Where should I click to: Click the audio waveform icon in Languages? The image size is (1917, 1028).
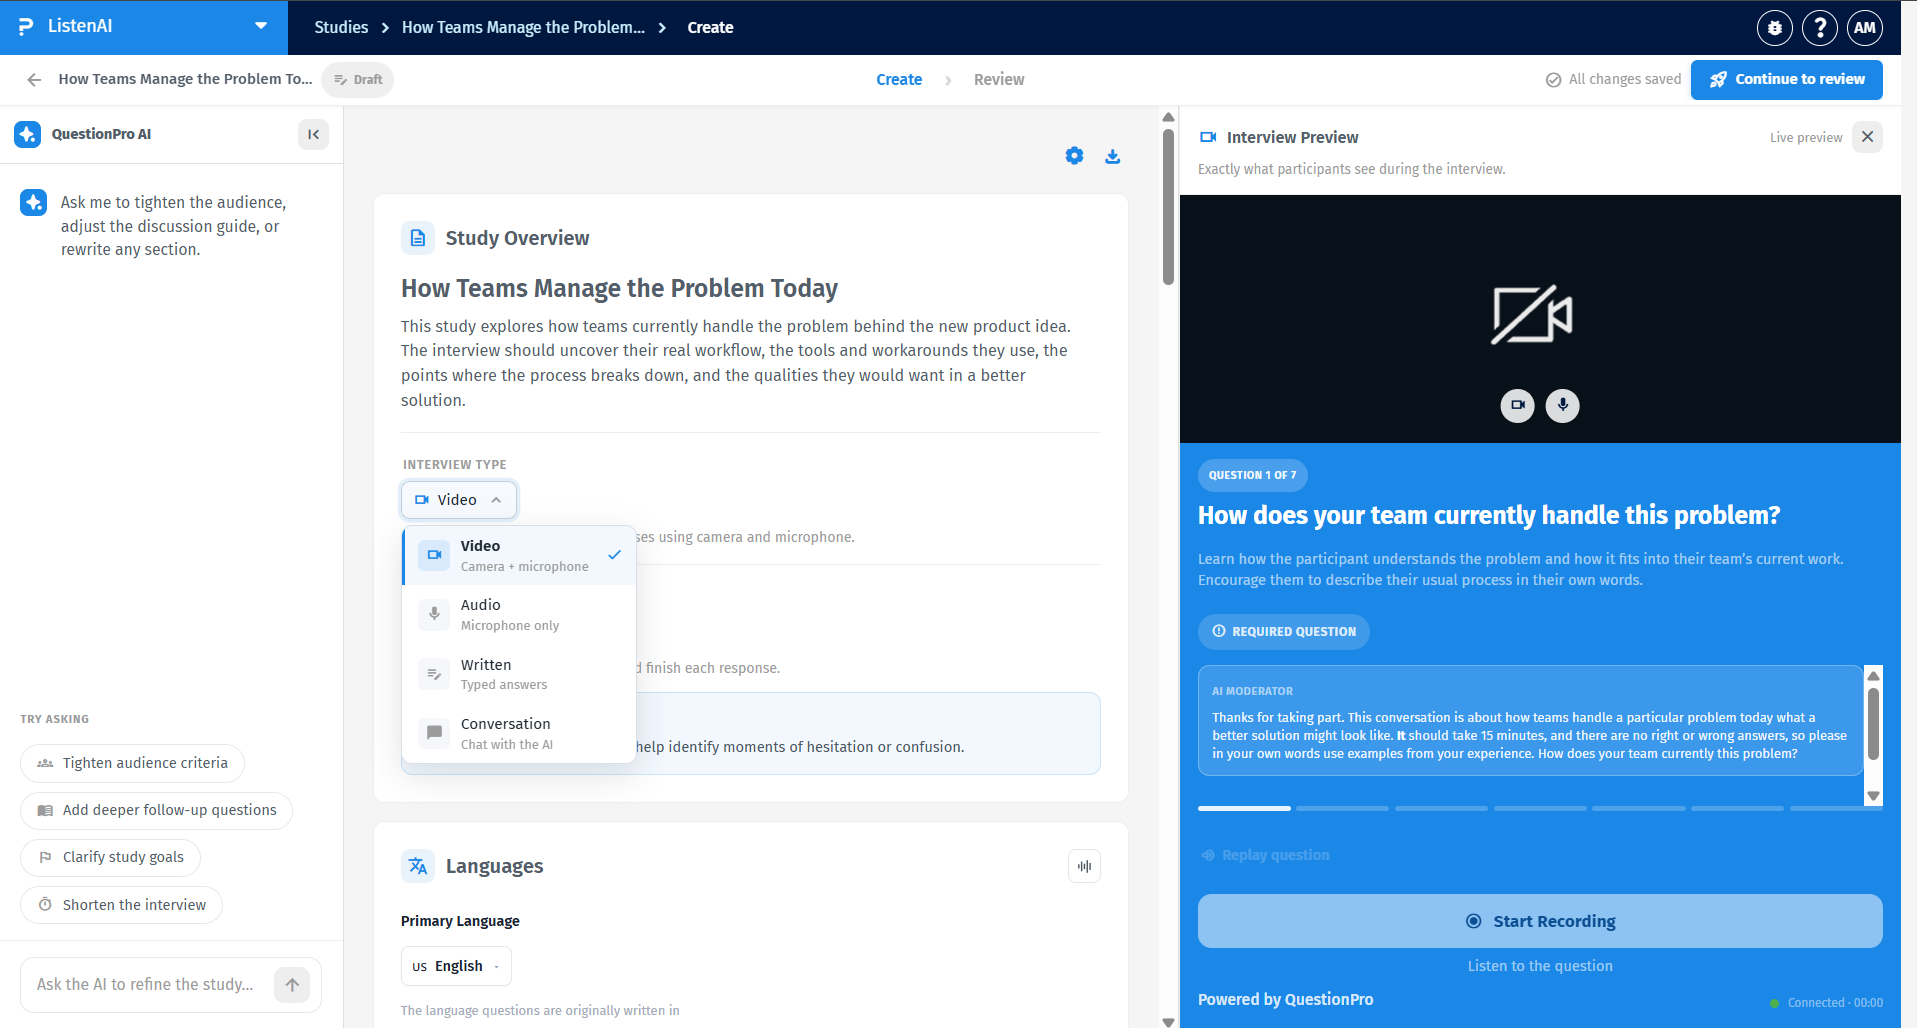pos(1084,866)
